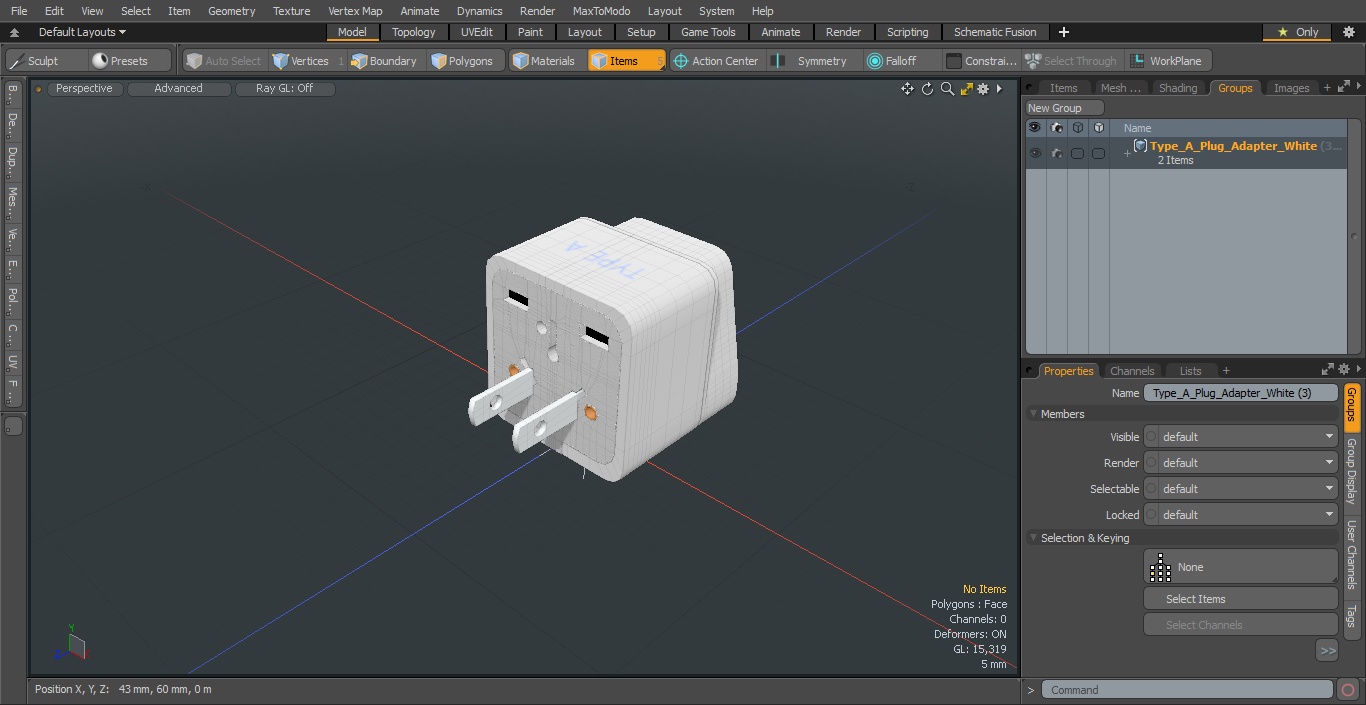This screenshot has height=705, width=1366.
Task: Switch to the Channels tab
Action: (1132, 371)
